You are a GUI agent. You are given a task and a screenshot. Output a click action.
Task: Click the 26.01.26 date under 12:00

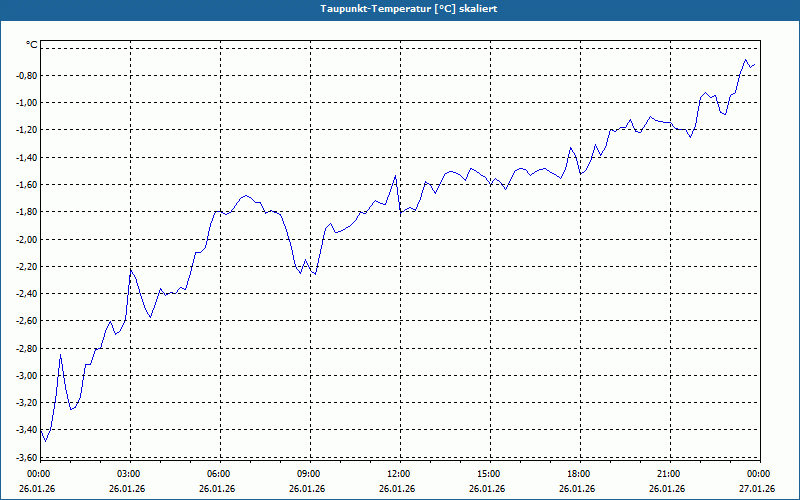pyautogui.click(x=397, y=488)
